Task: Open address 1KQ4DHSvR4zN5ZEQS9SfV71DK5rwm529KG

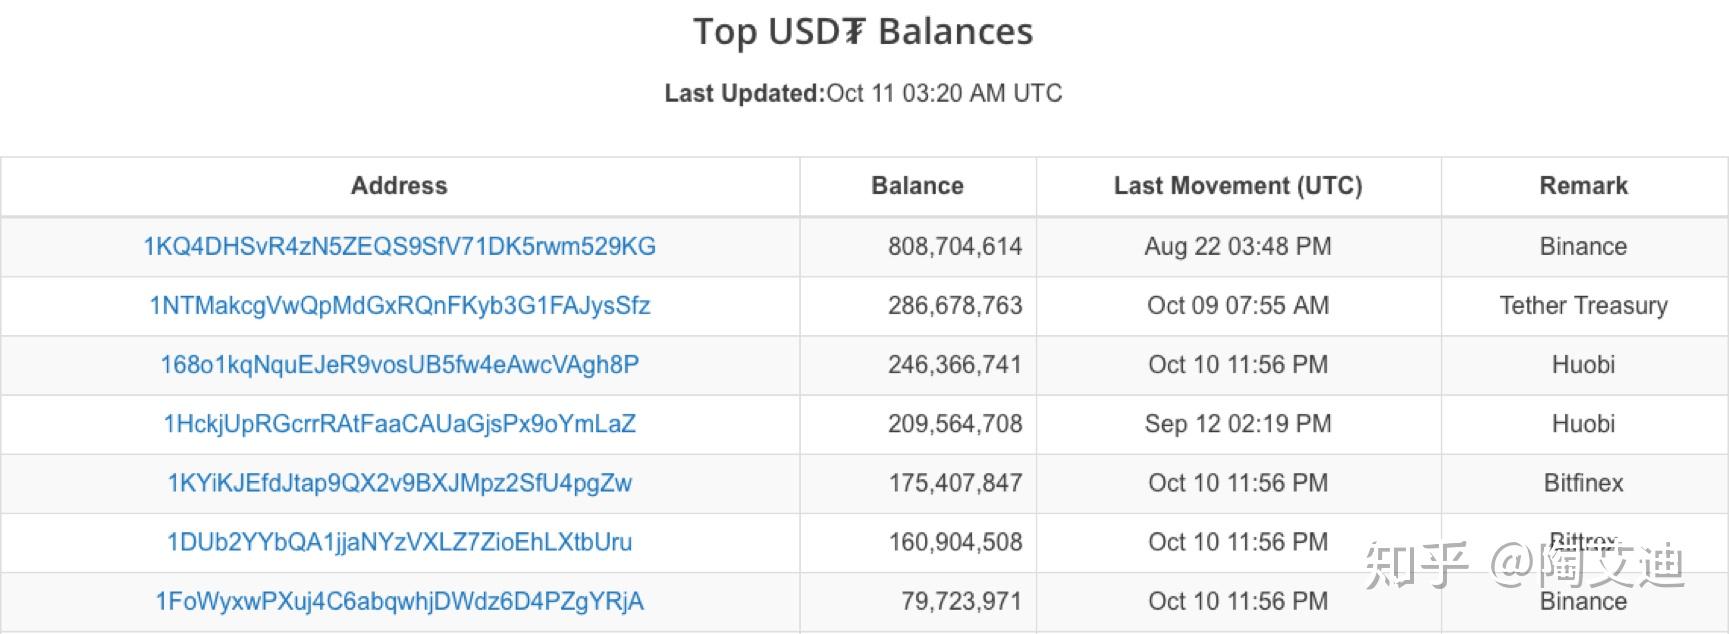Action: [399, 246]
